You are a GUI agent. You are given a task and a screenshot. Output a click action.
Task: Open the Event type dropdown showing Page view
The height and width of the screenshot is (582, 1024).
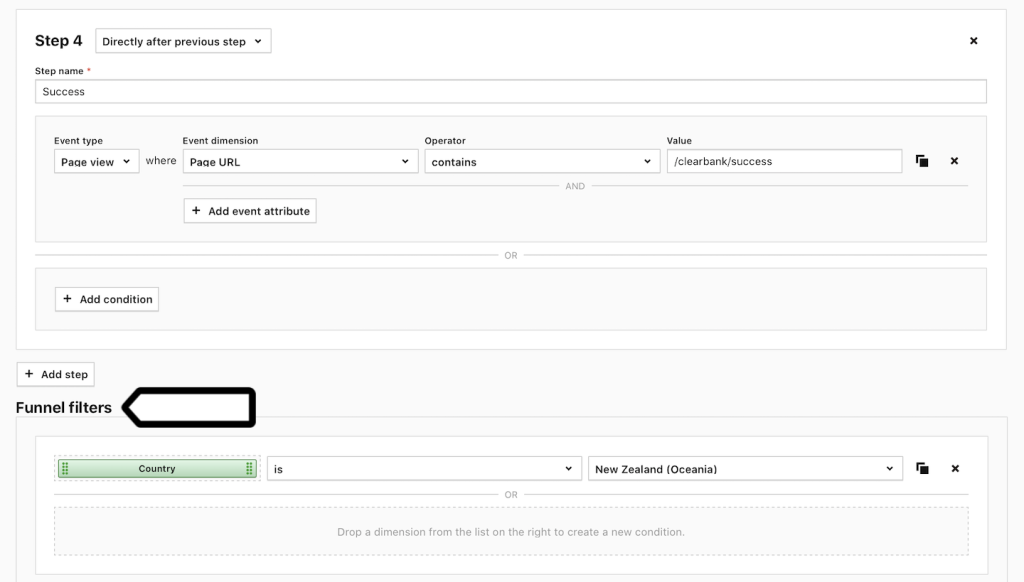96,160
